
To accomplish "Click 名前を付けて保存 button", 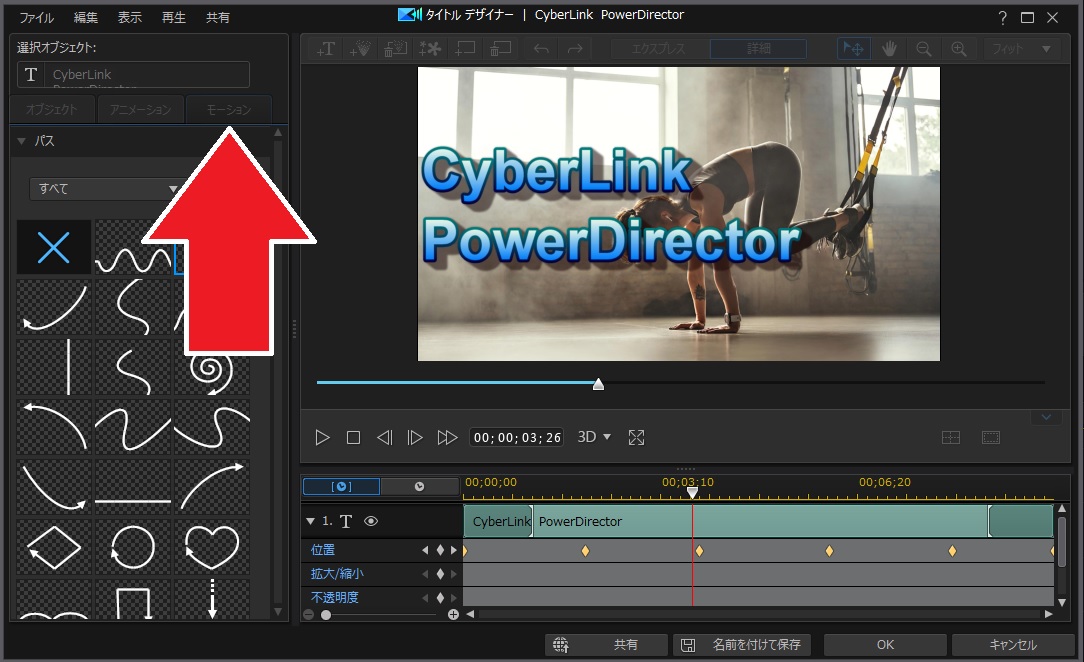I will [742, 645].
